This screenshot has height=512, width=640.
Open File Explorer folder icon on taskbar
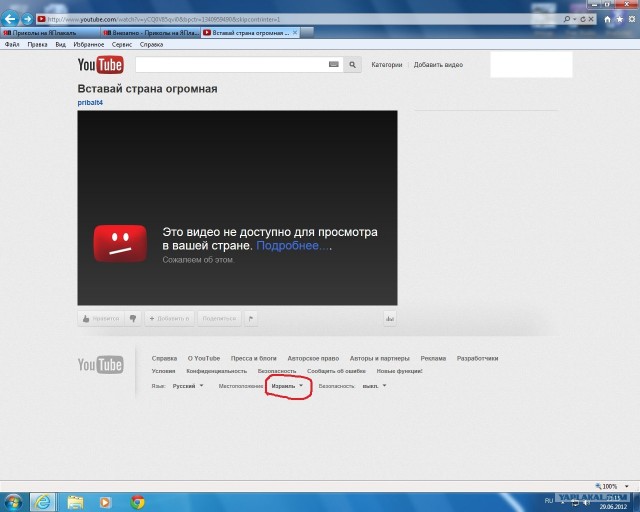[x=75, y=502]
